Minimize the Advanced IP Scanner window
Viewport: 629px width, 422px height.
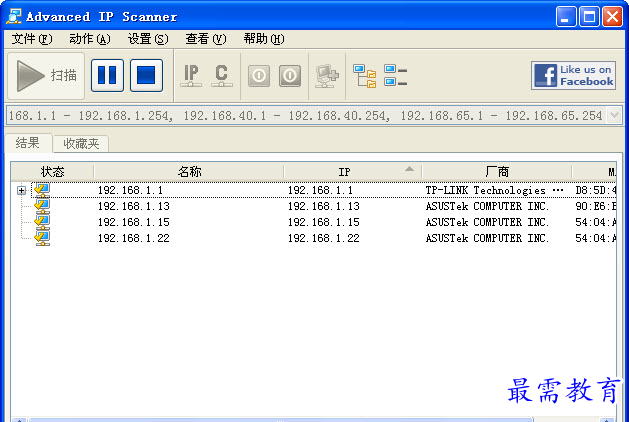566,17
